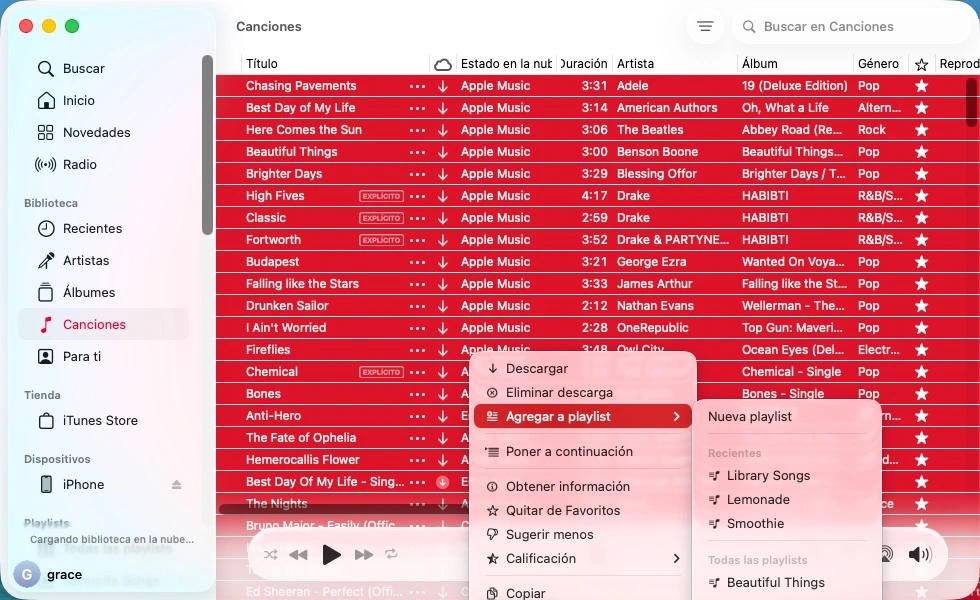
Task: Open more options for Anti-Hero
Action: click(418, 416)
